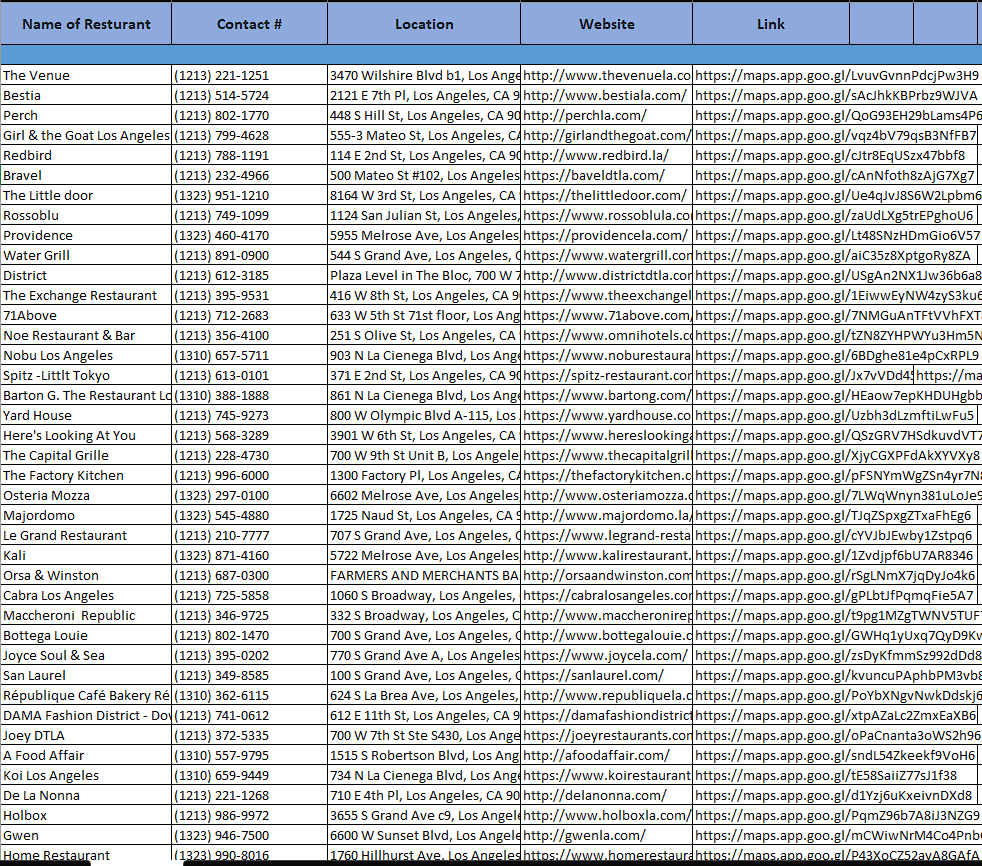This screenshot has height=866, width=982.
Task: Select "Cabra Los Angeles" name cell
Action: tap(86, 596)
